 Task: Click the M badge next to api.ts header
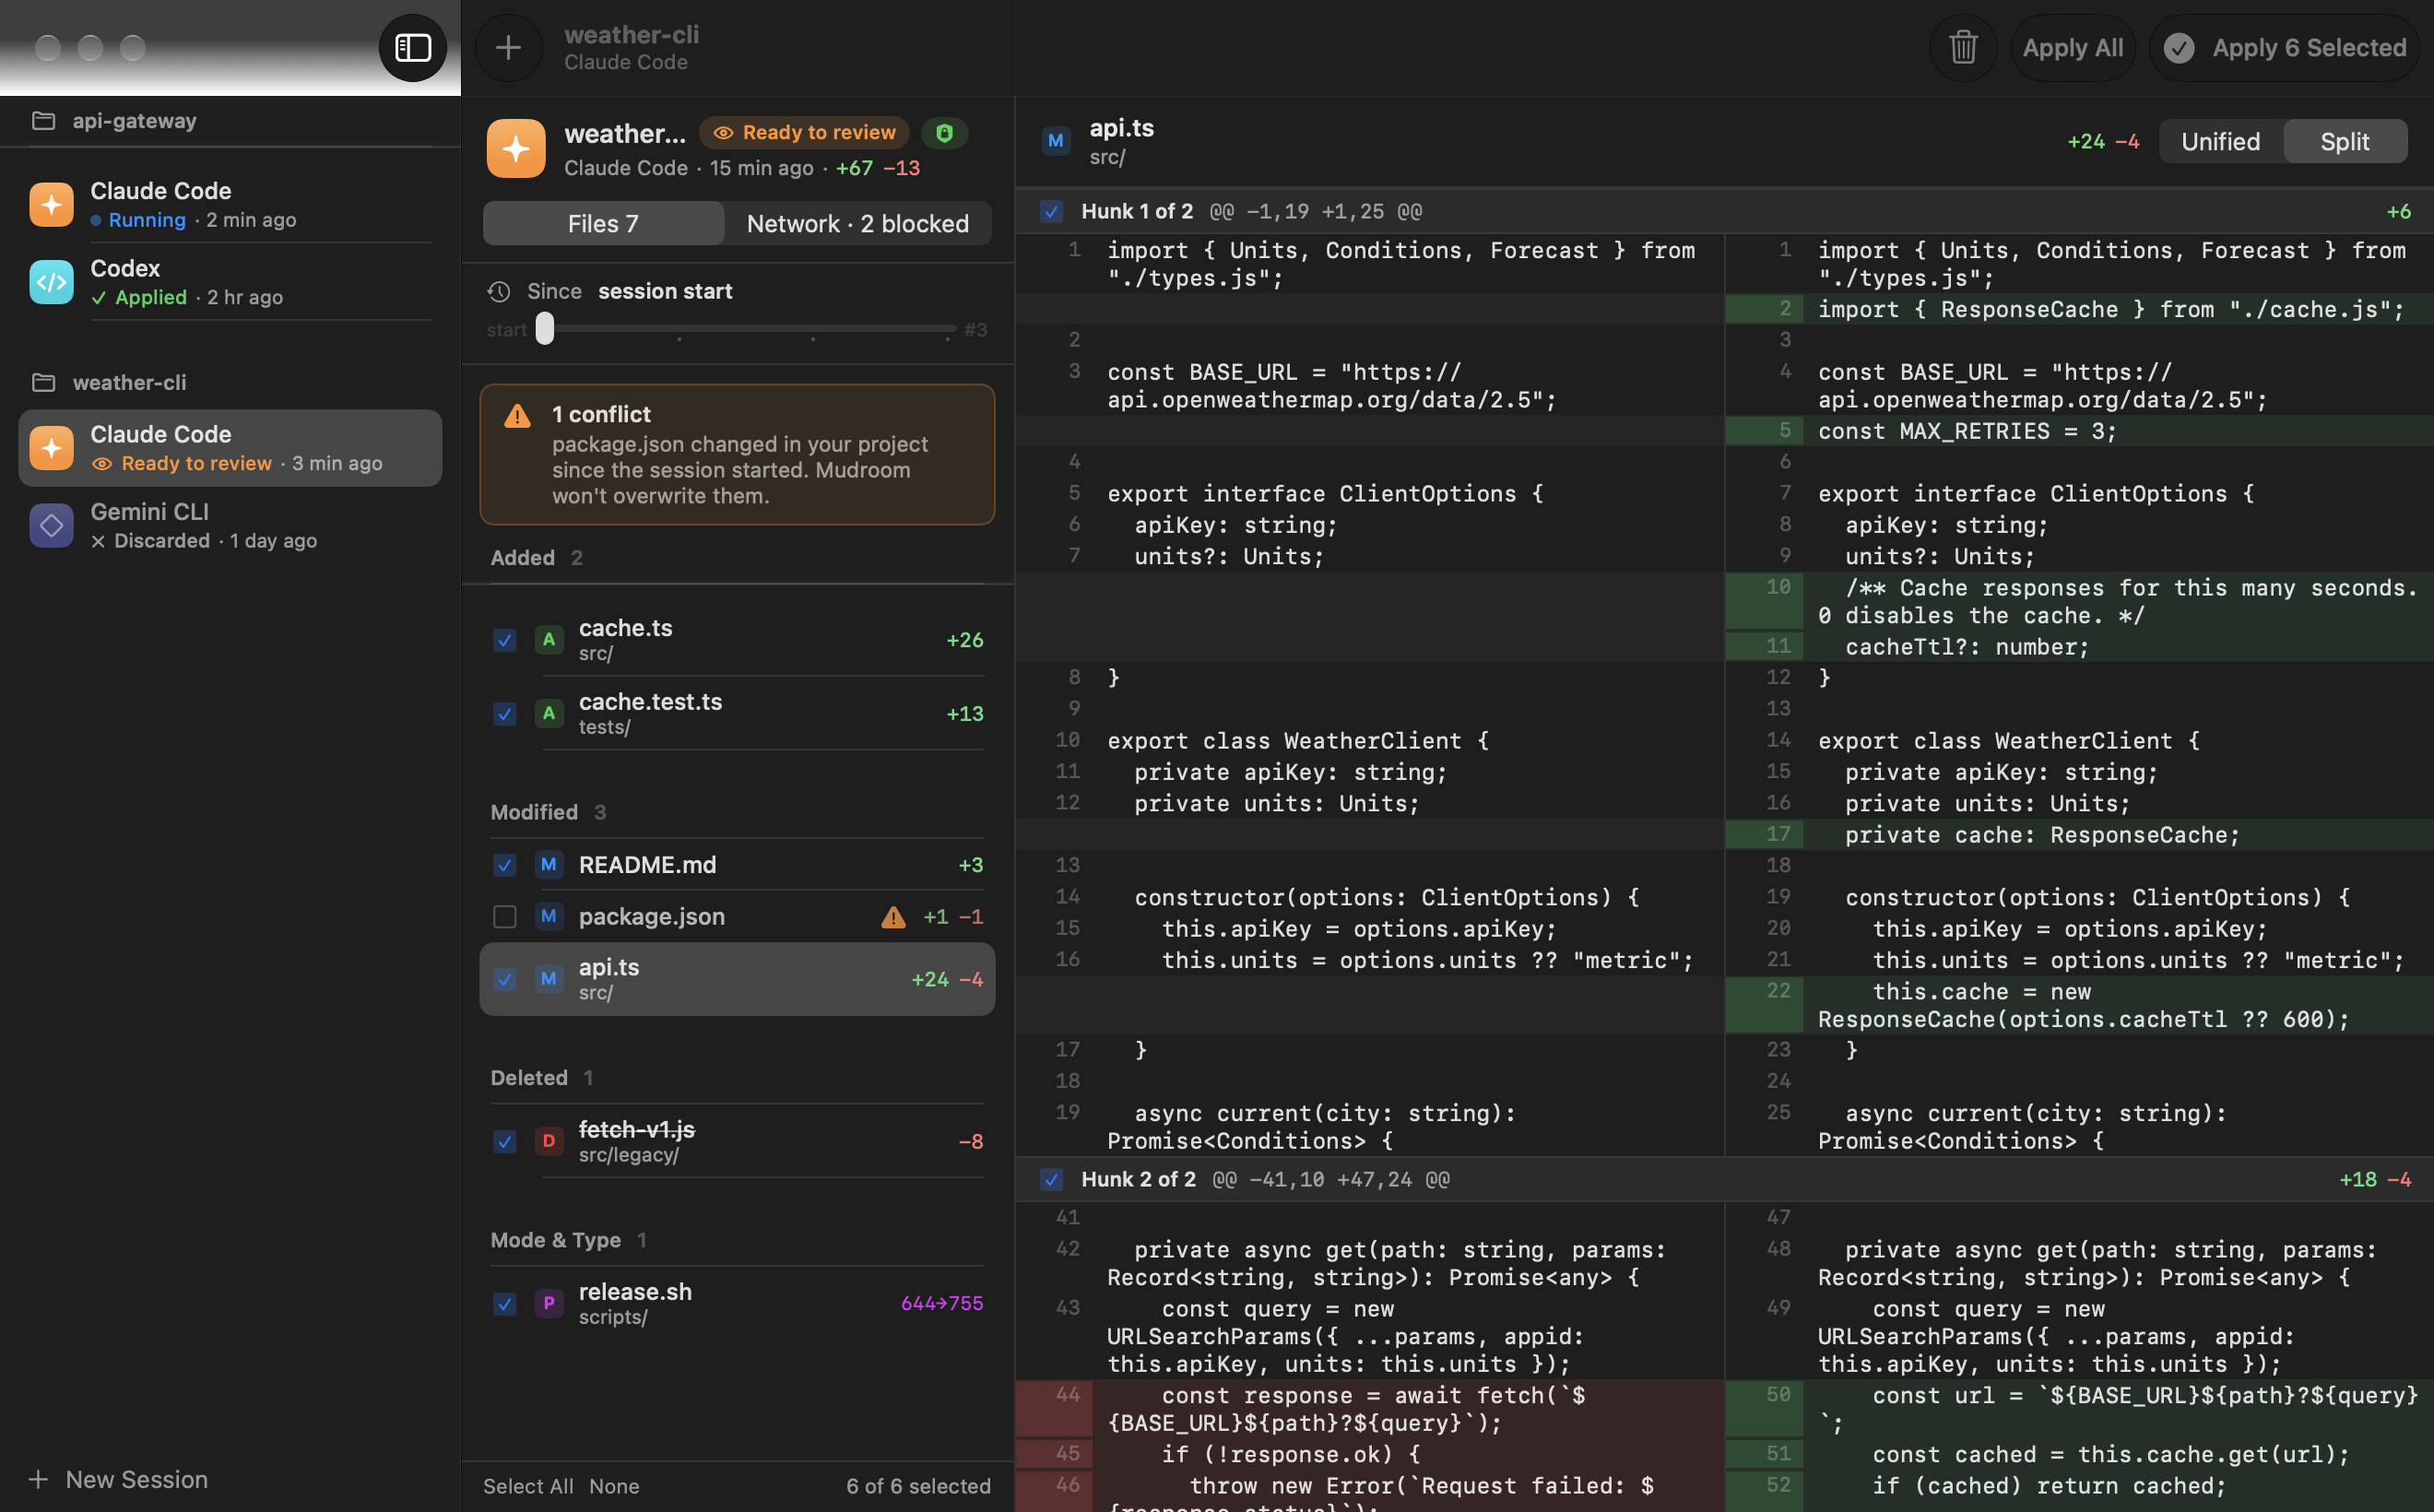pos(1055,141)
